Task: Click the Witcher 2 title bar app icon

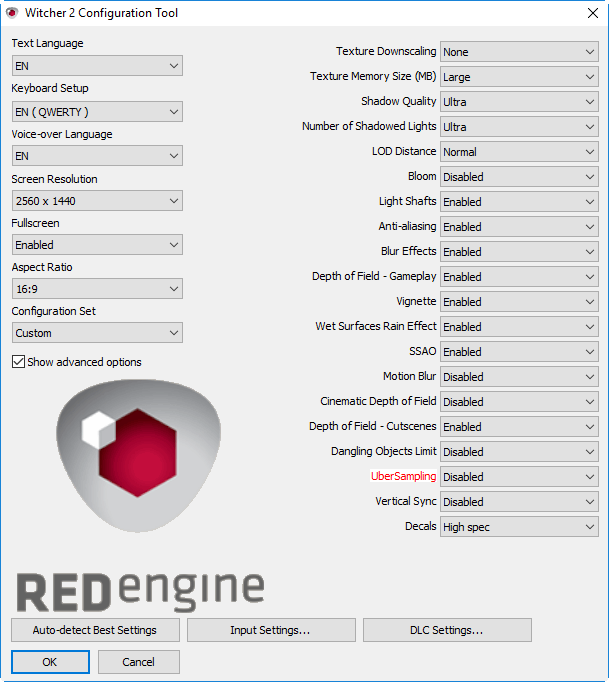Action: pyautogui.click(x=12, y=13)
